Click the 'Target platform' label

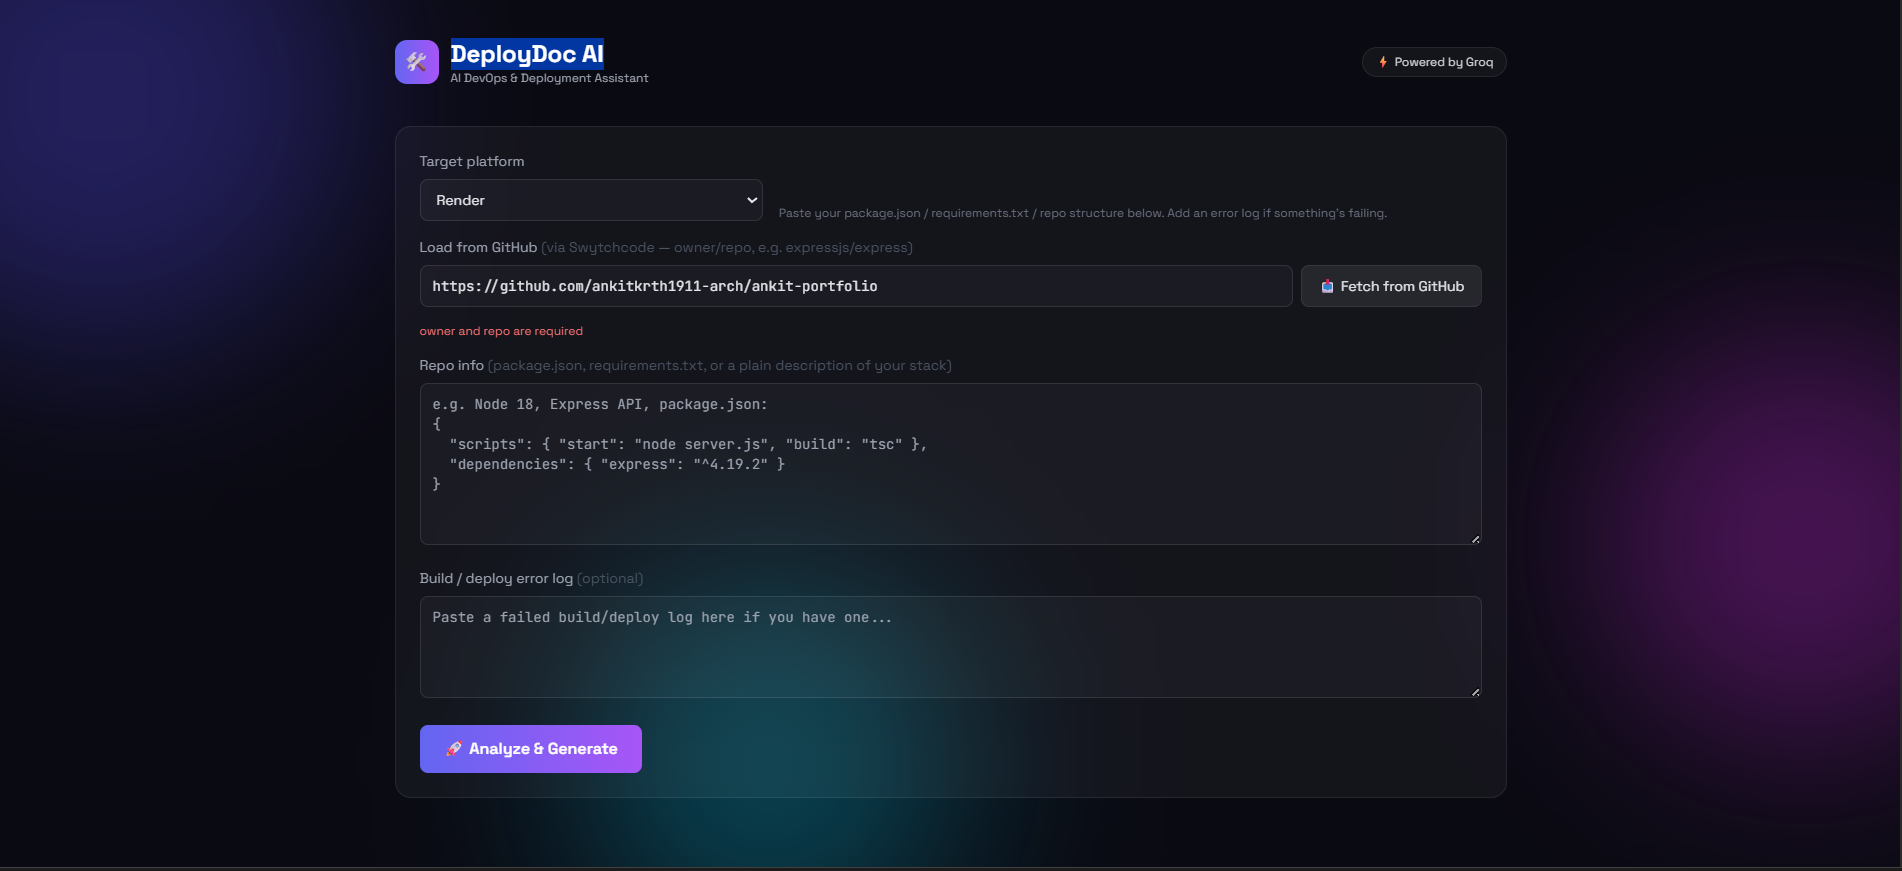pos(472,161)
